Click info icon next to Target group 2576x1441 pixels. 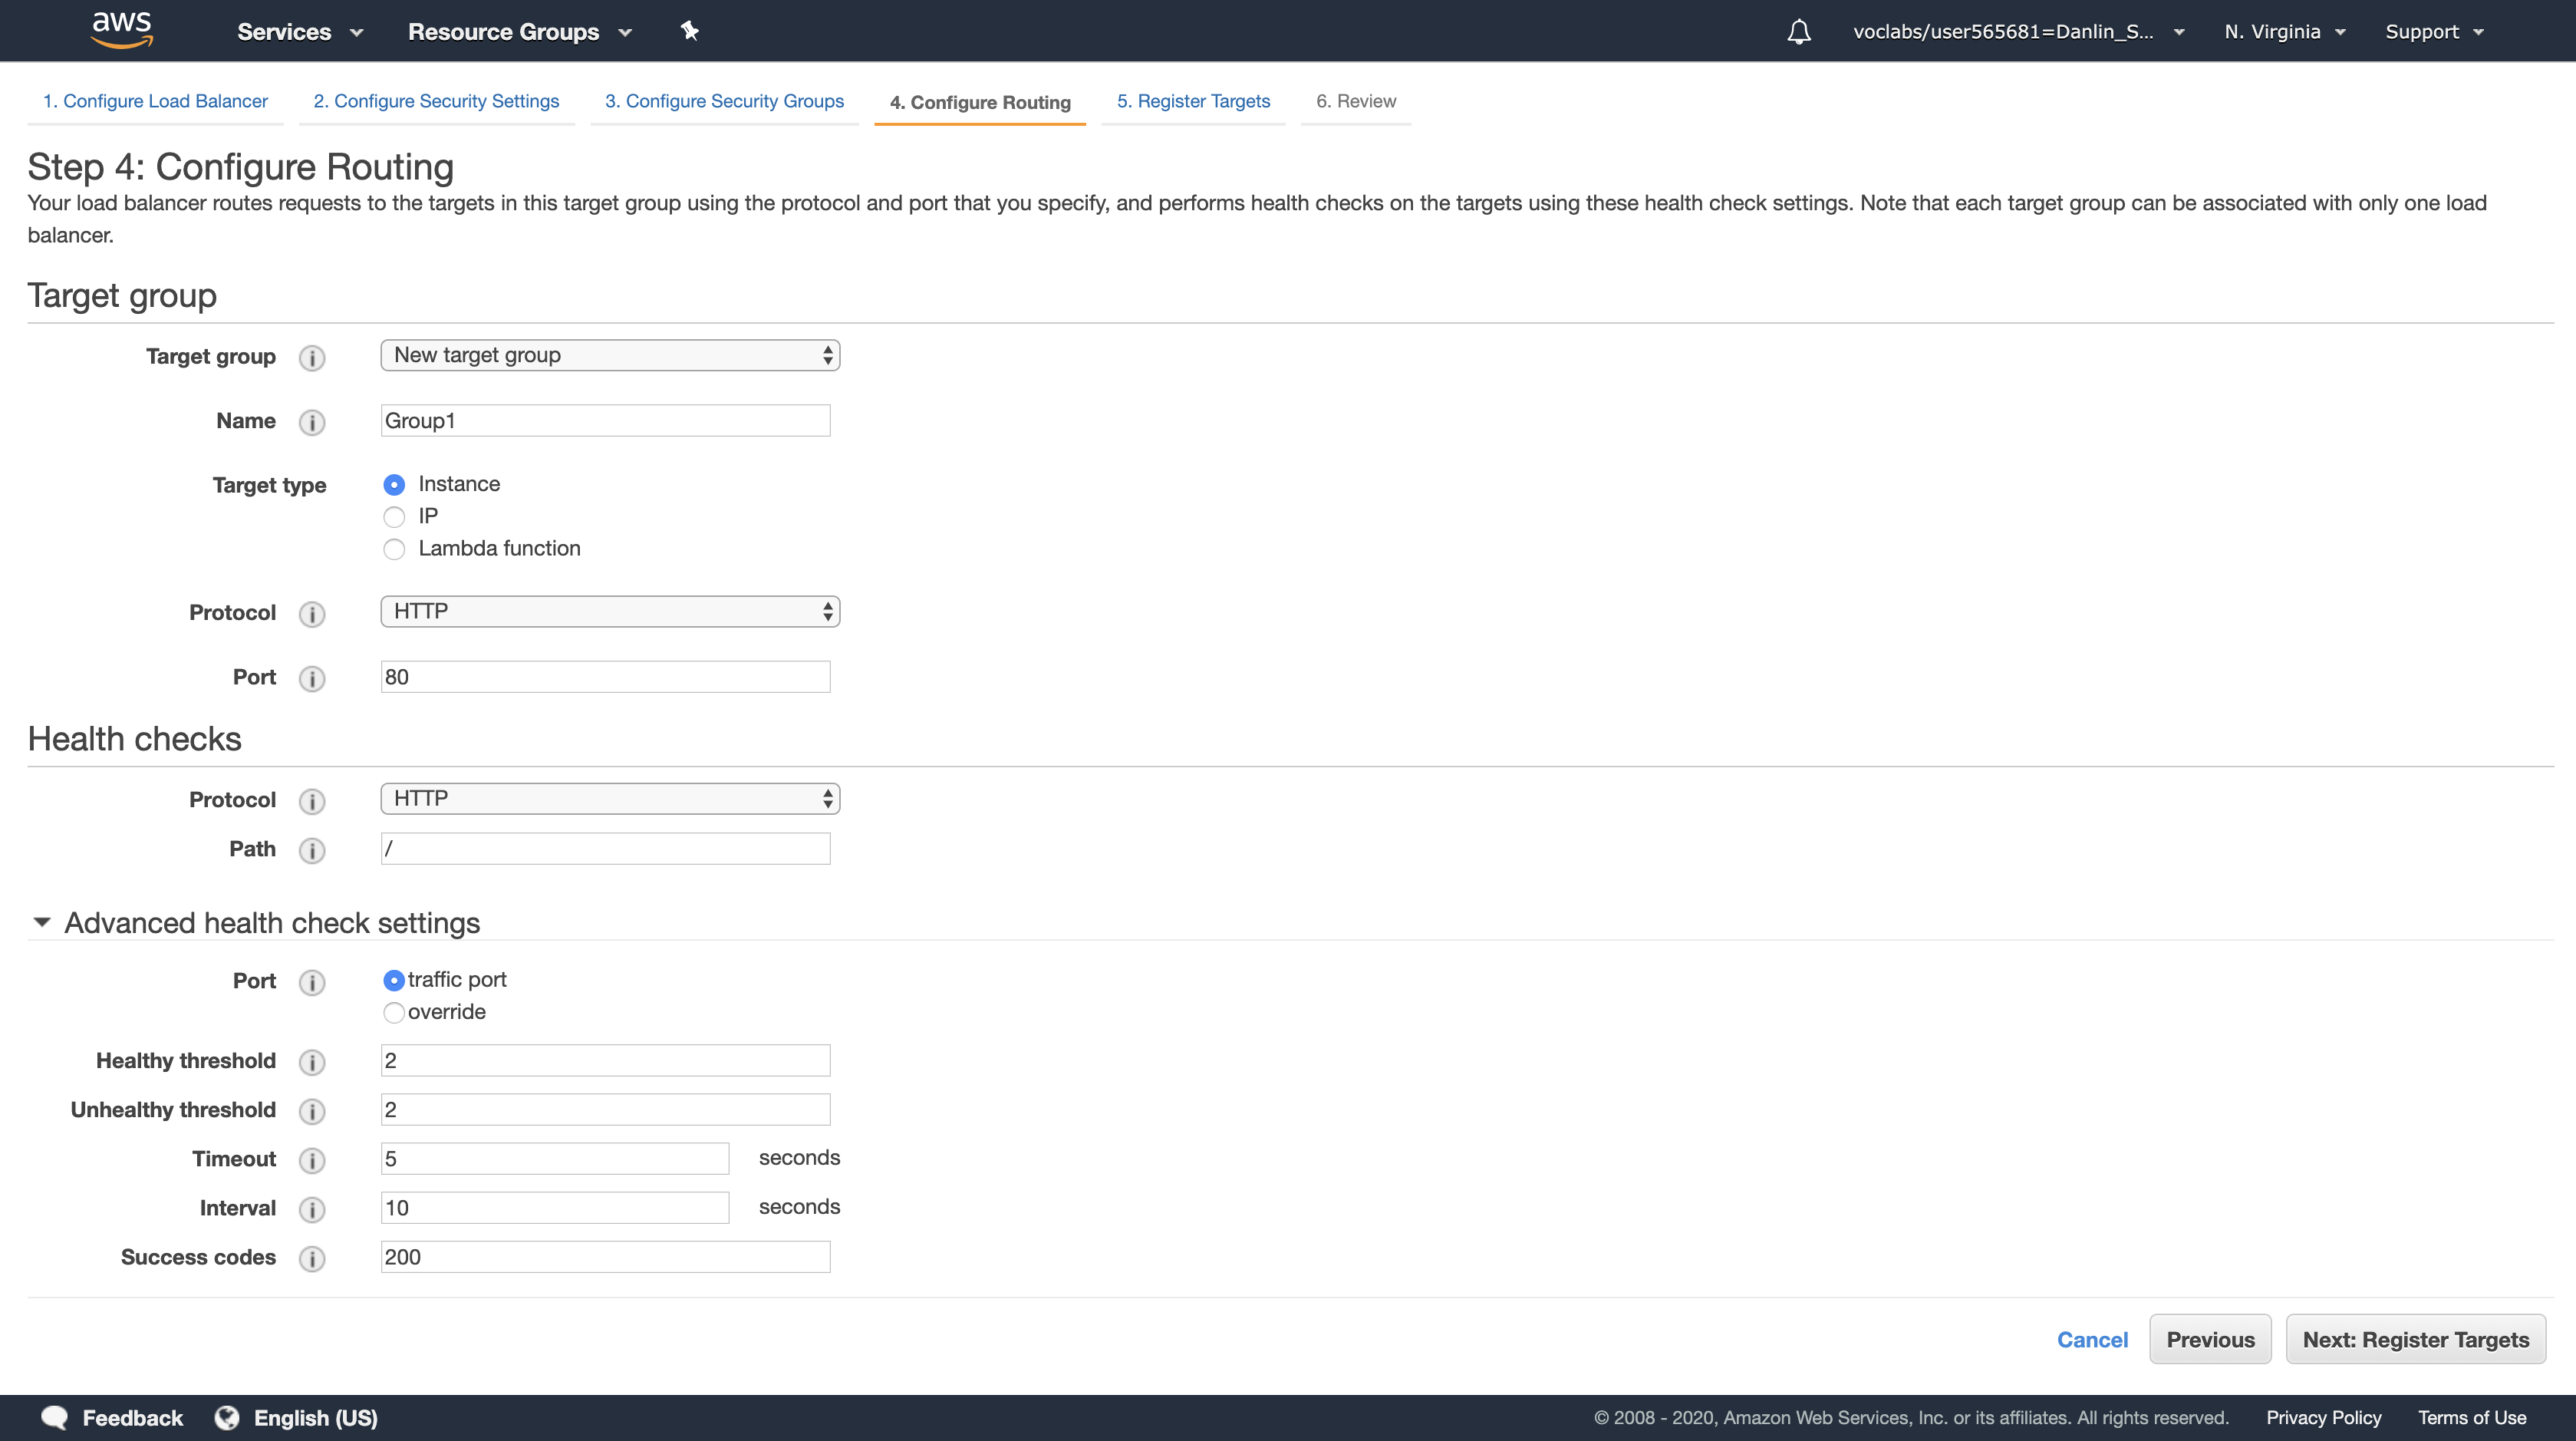click(312, 358)
